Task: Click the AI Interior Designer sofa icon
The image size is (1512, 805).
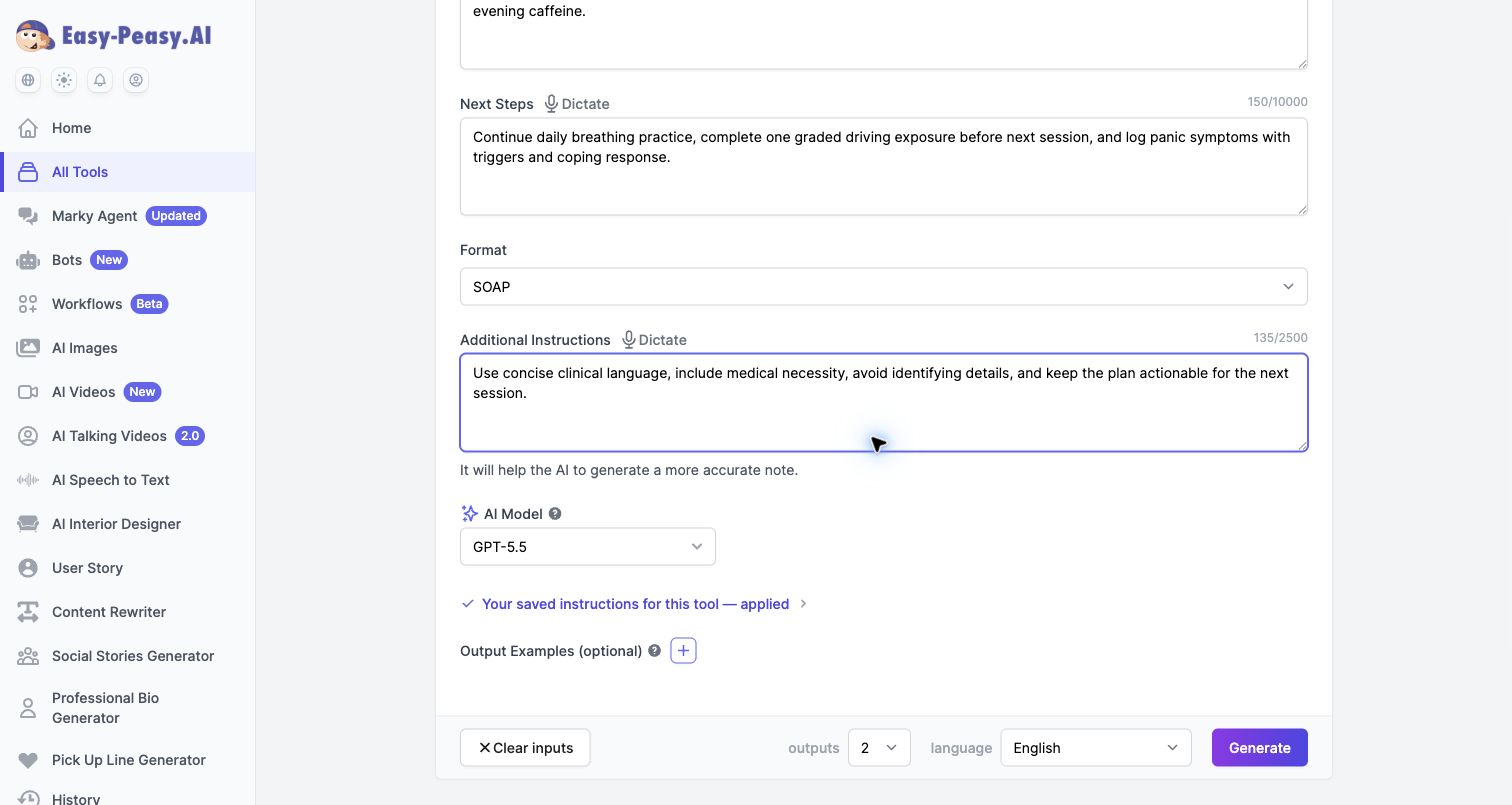Action: coord(28,524)
